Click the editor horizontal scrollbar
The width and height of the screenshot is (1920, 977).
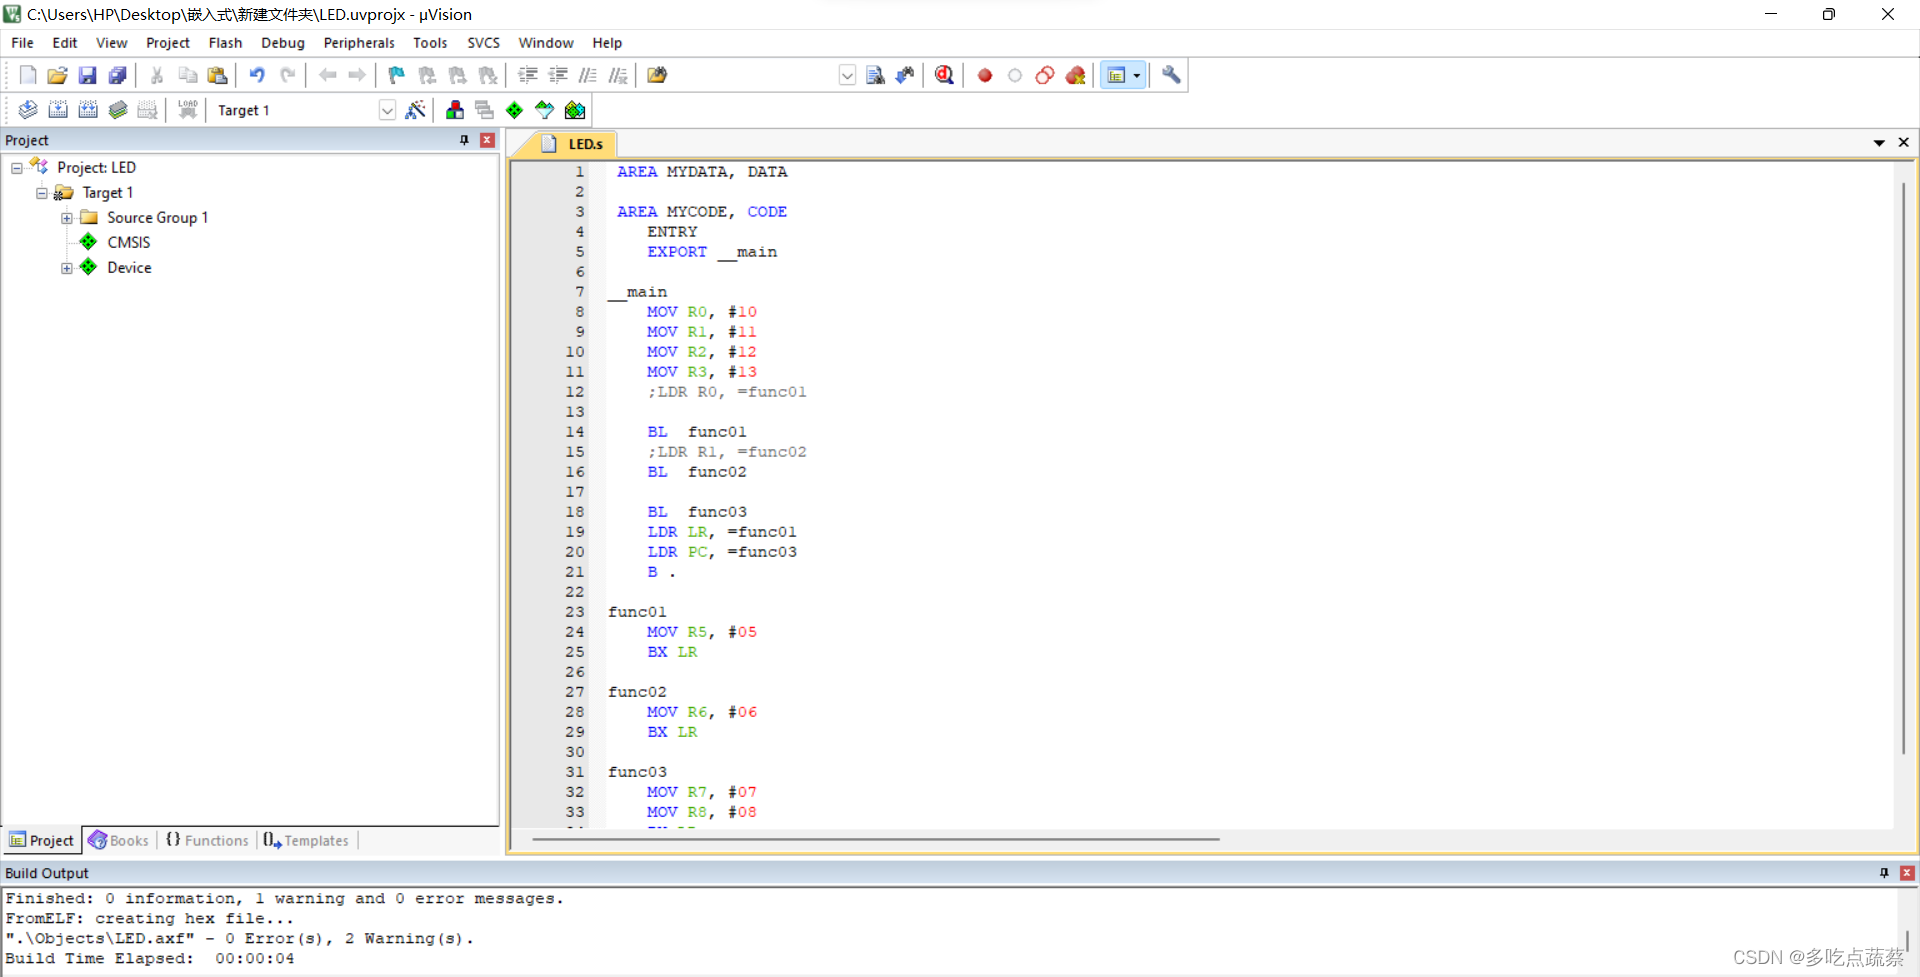coord(875,839)
